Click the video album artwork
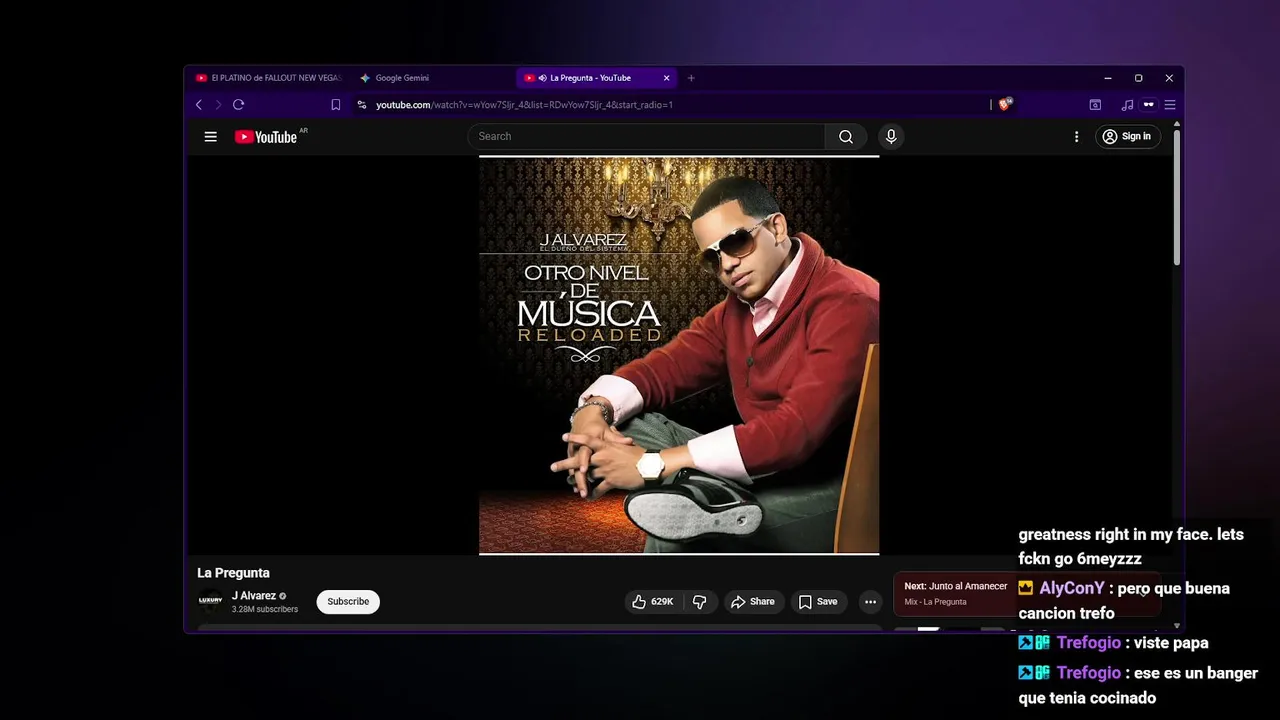The height and width of the screenshot is (720, 1280). 679,355
